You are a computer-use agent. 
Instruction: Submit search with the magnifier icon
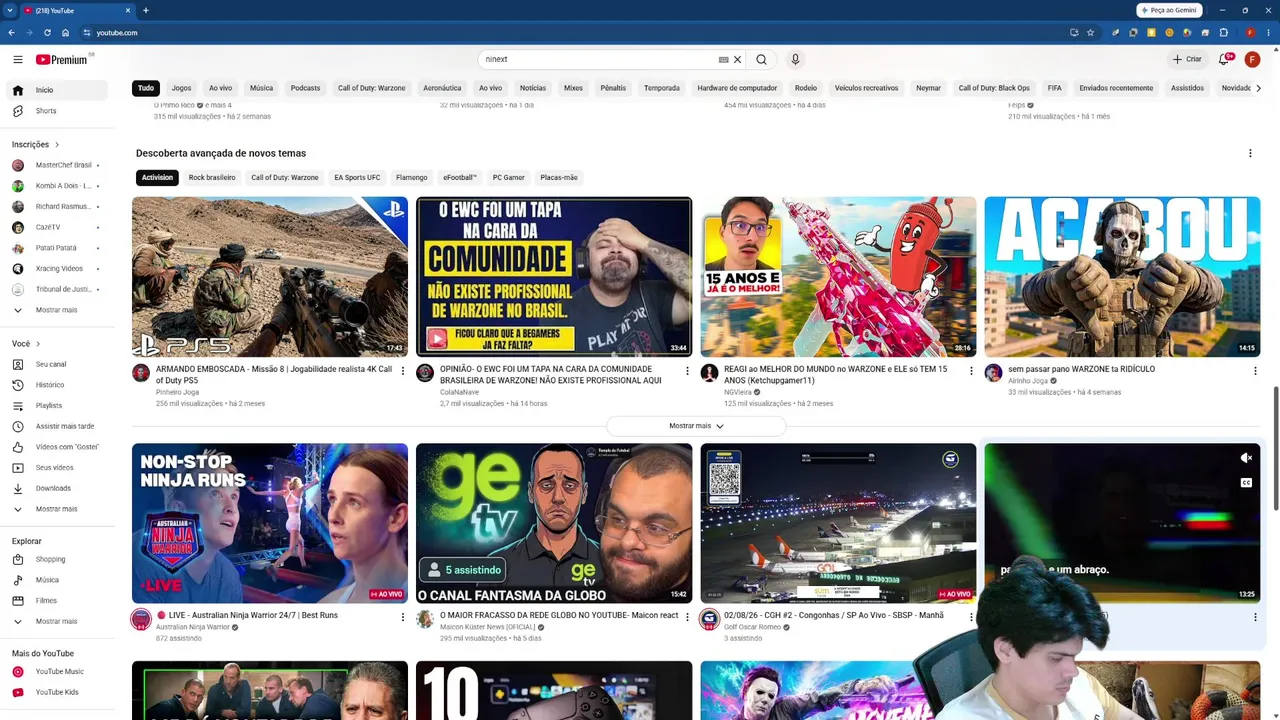pos(762,60)
